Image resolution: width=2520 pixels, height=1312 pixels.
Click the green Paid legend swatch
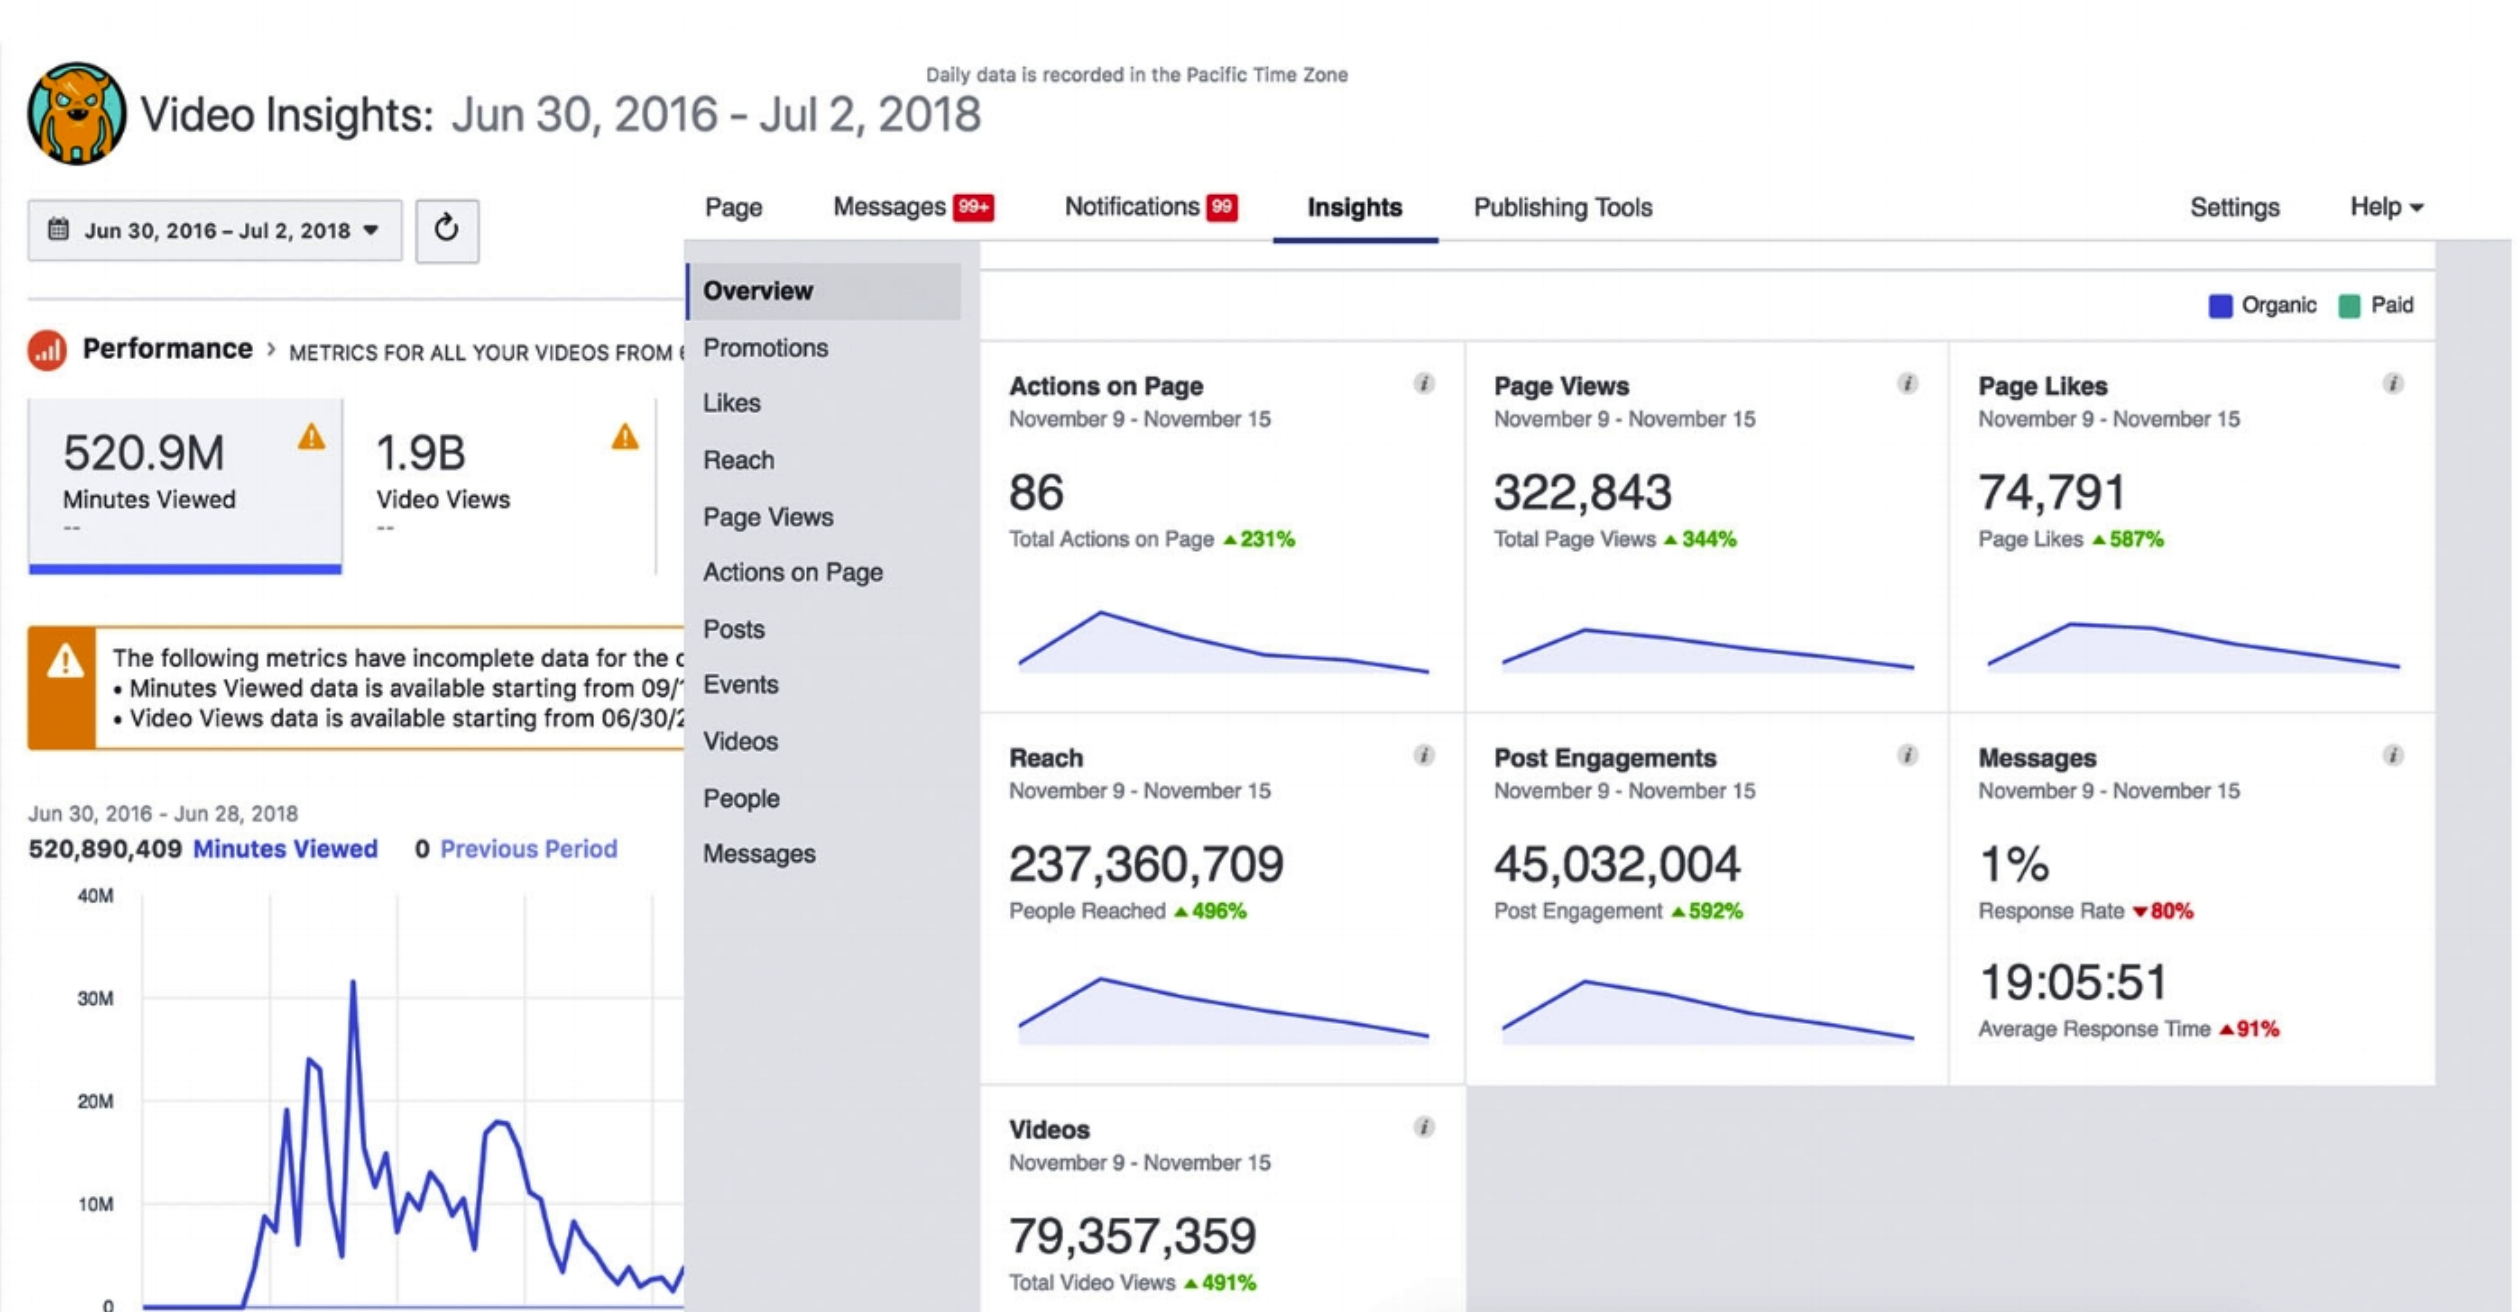point(2349,305)
